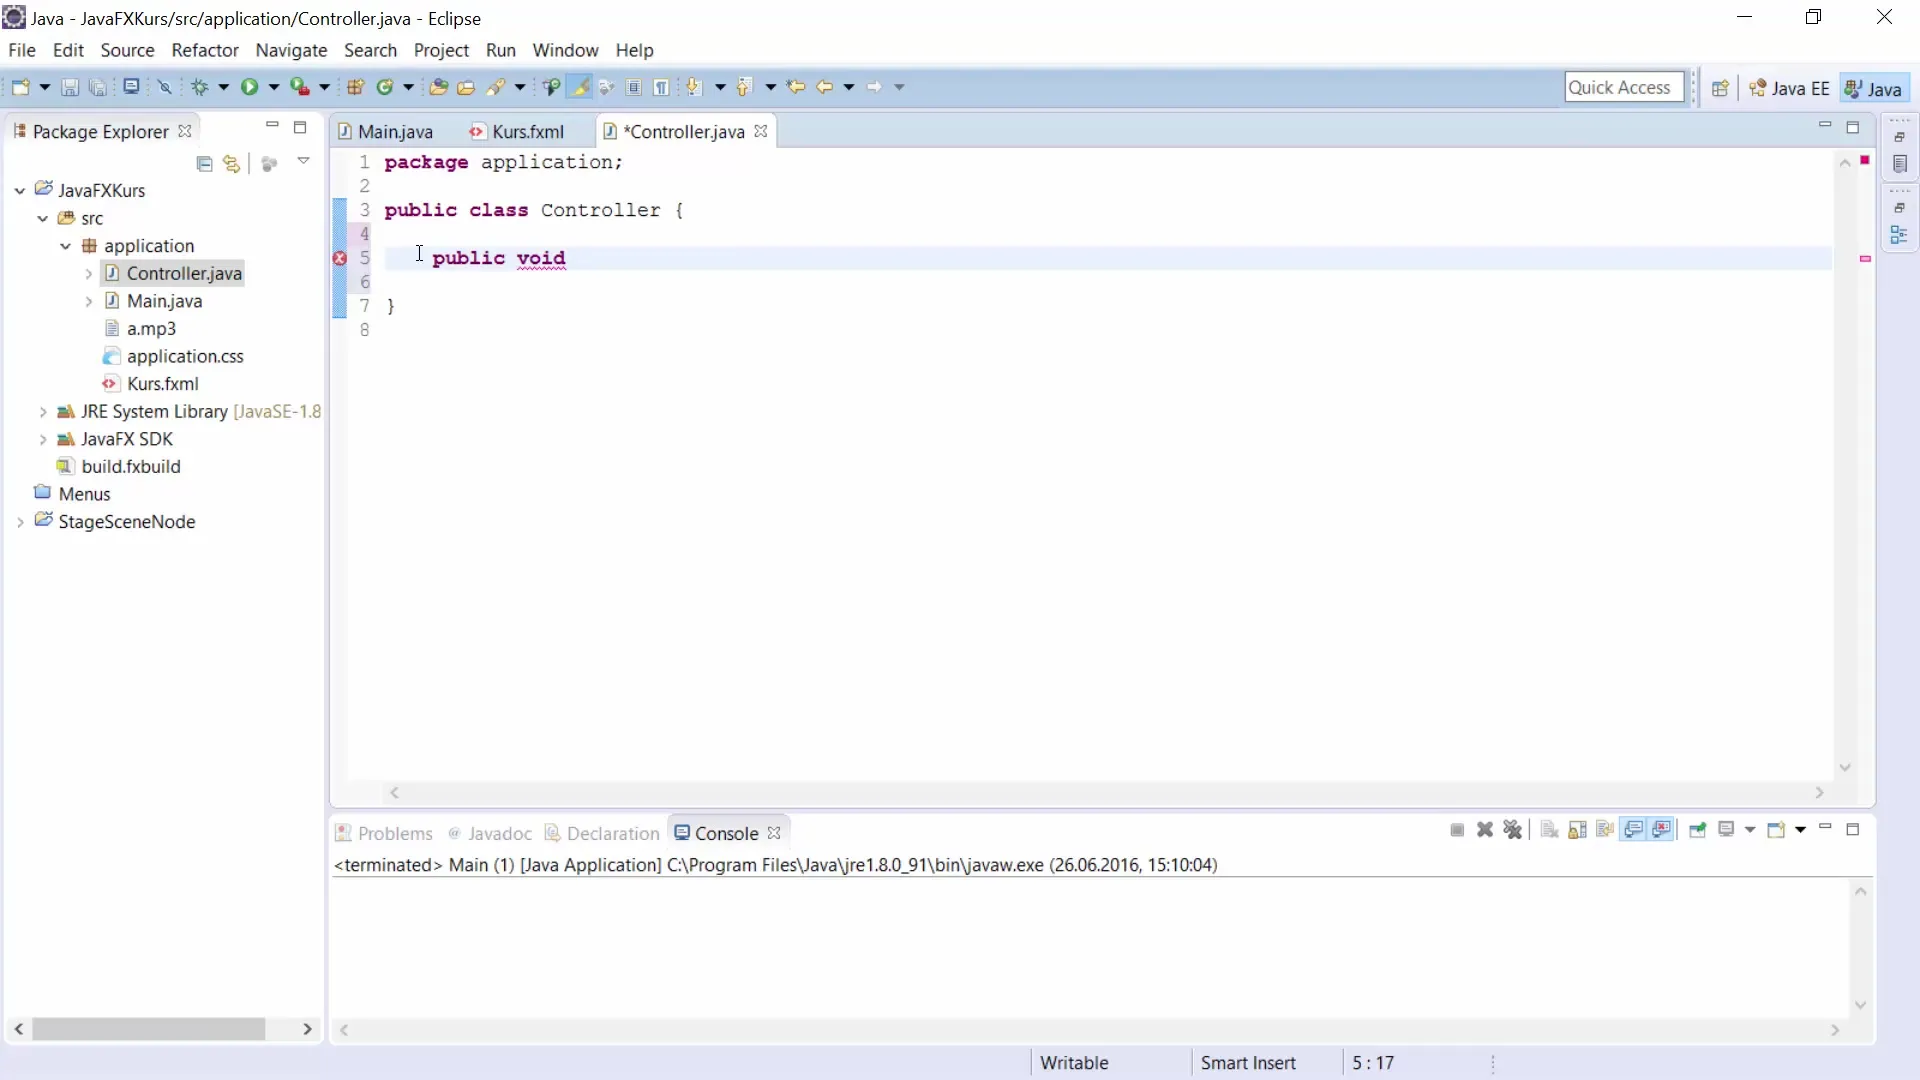Expand the JavaFX SDK node

(x=42, y=439)
